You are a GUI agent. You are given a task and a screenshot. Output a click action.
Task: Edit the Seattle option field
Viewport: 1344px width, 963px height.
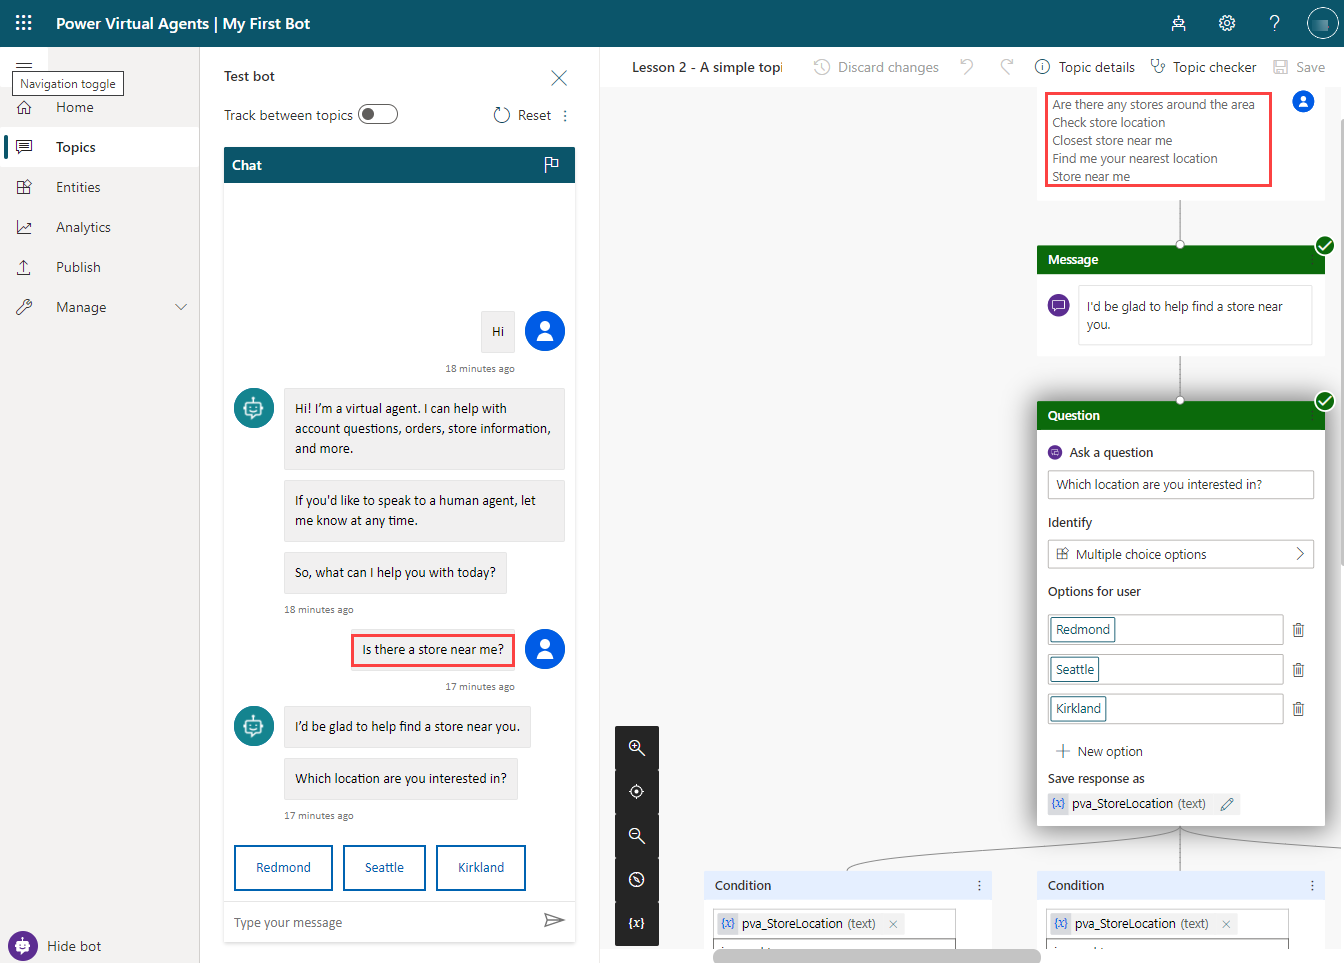pyautogui.click(x=1166, y=670)
